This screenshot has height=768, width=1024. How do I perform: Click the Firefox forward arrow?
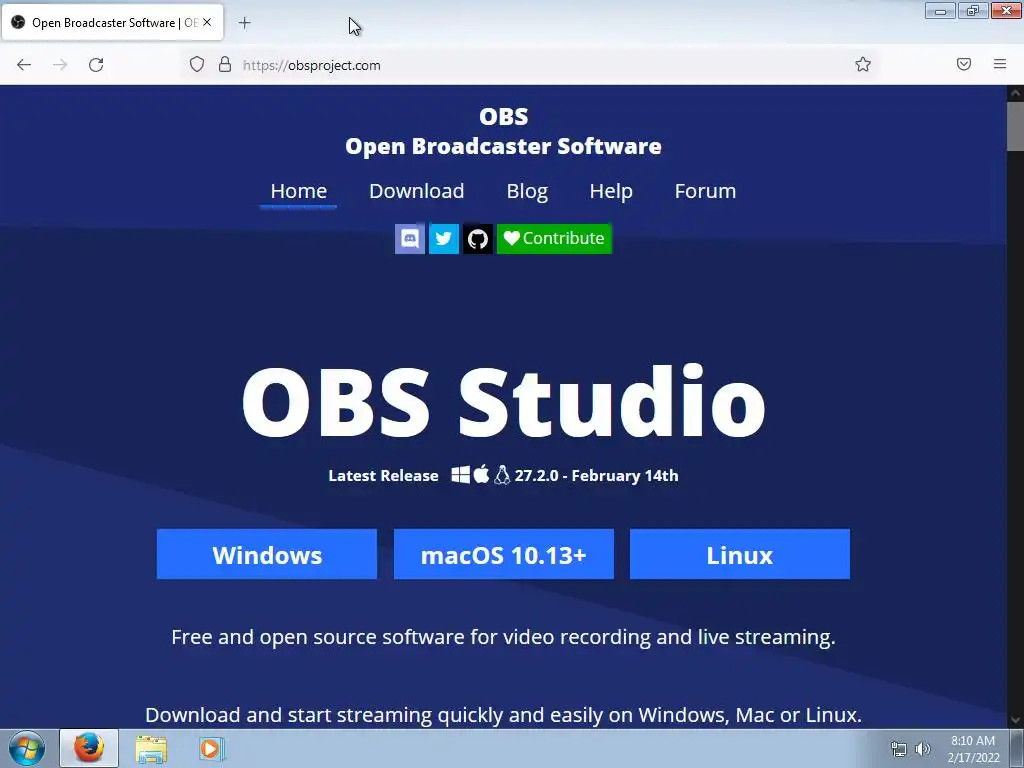(x=60, y=65)
